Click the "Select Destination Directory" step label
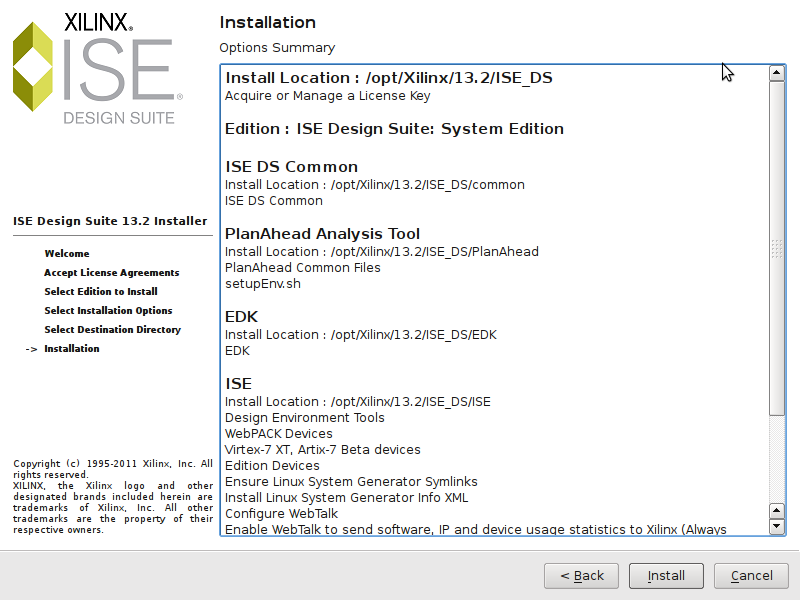 [113, 330]
